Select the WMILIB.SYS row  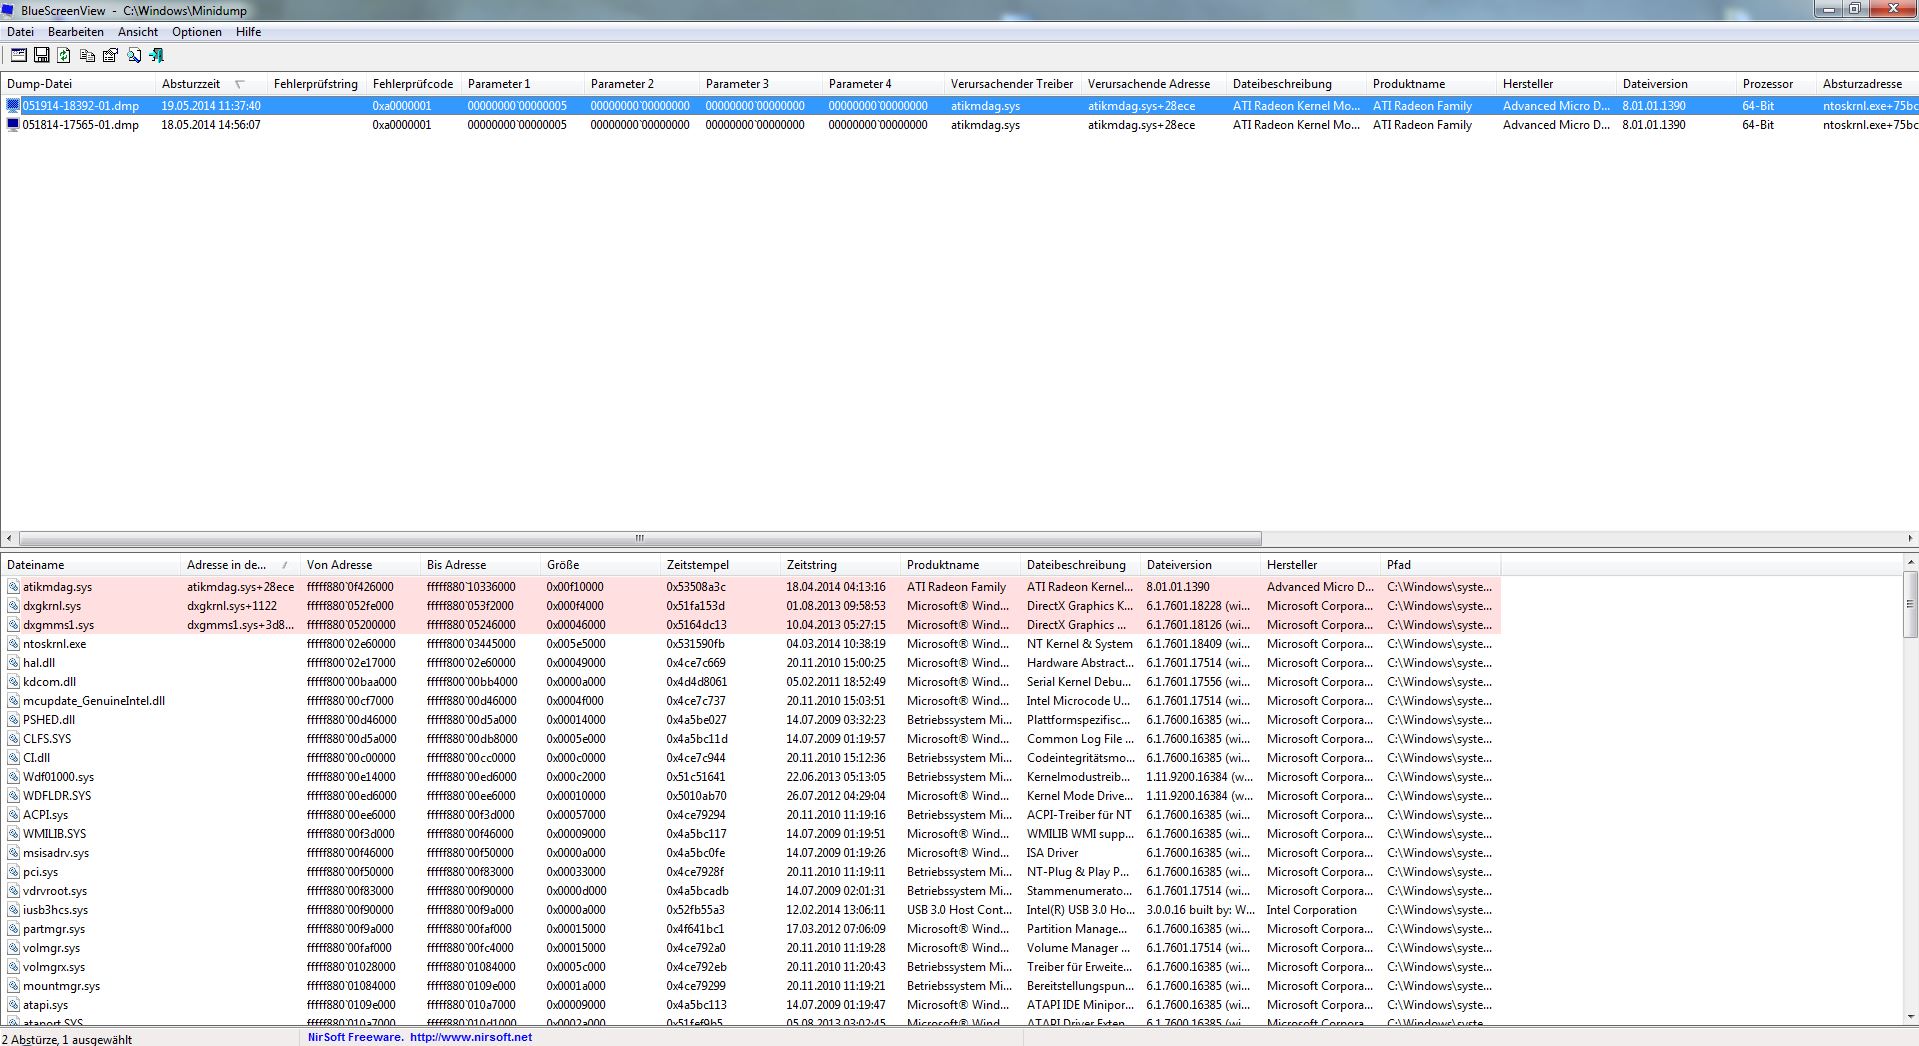point(750,834)
